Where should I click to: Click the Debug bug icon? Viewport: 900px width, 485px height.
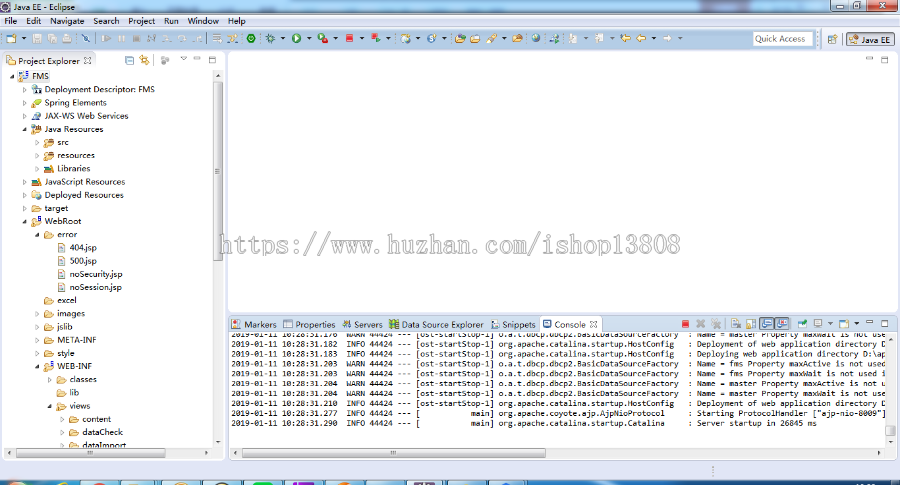pos(270,38)
